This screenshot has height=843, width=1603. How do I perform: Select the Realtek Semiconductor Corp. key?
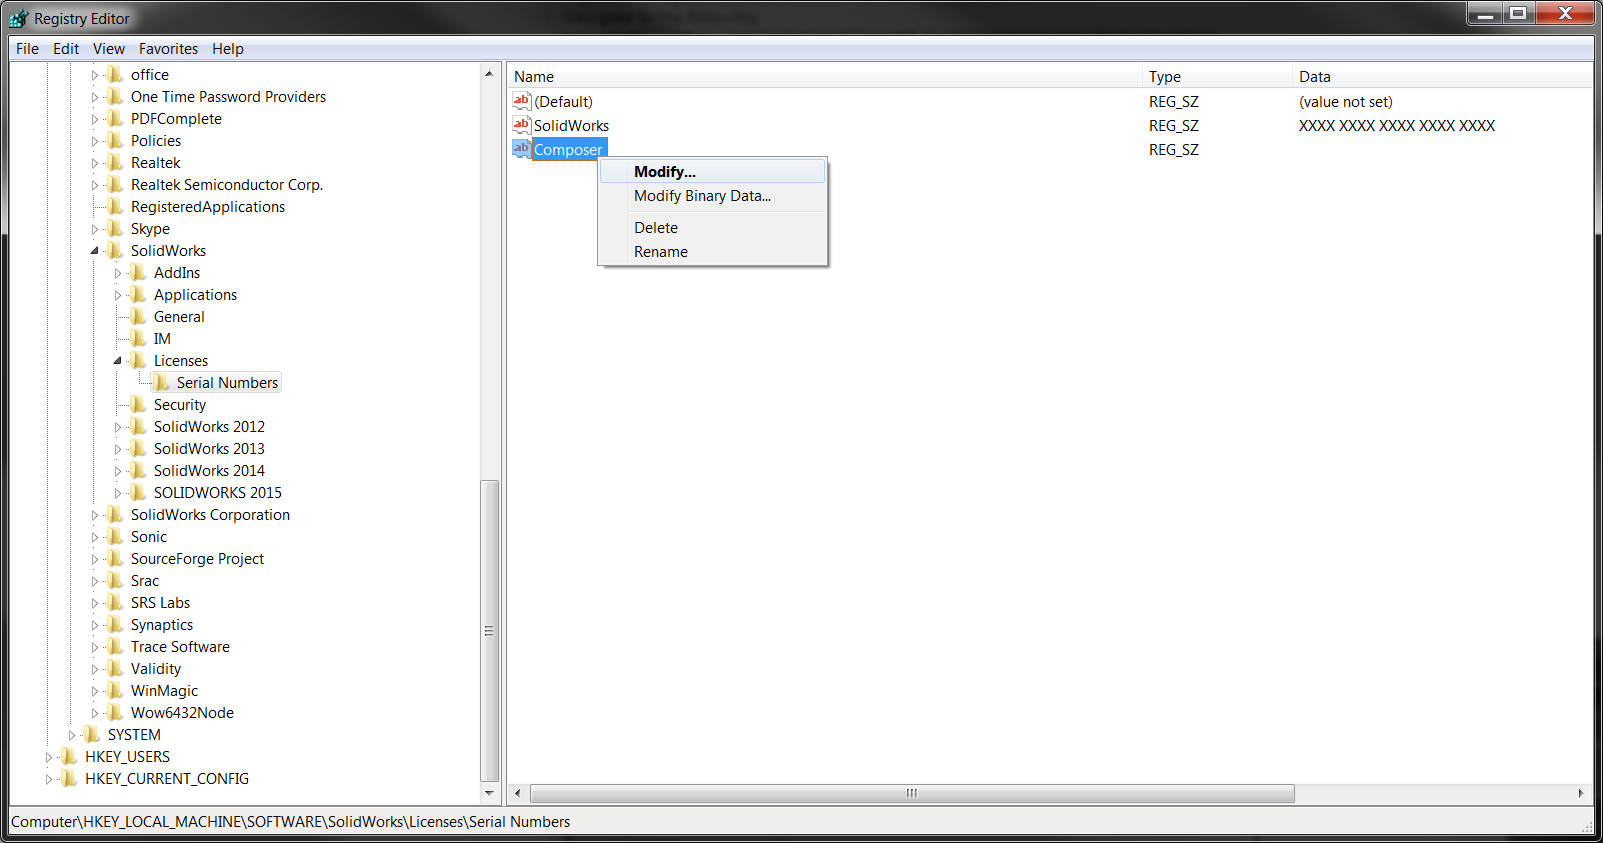point(227,185)
